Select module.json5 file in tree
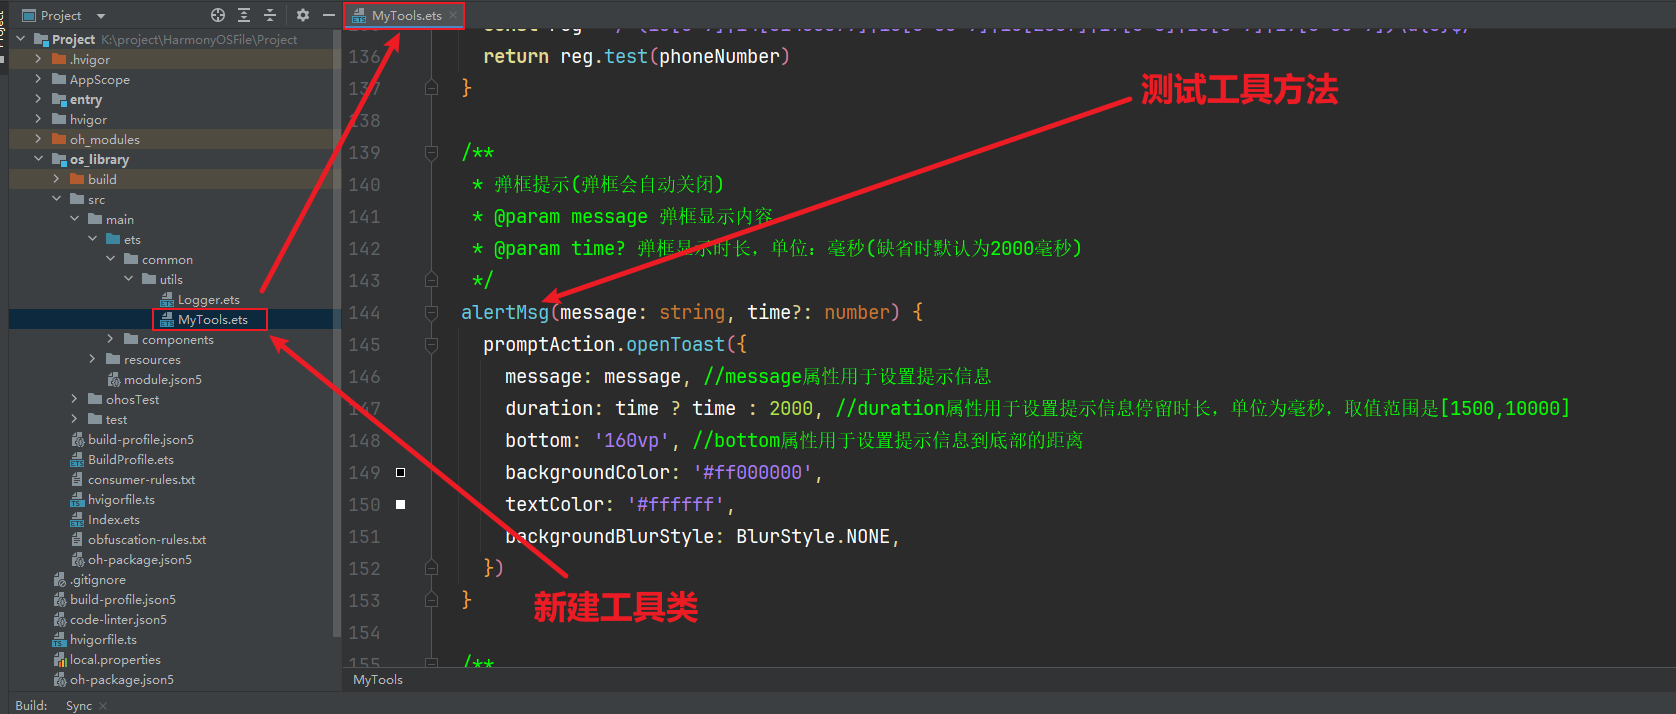 point(163,380)
